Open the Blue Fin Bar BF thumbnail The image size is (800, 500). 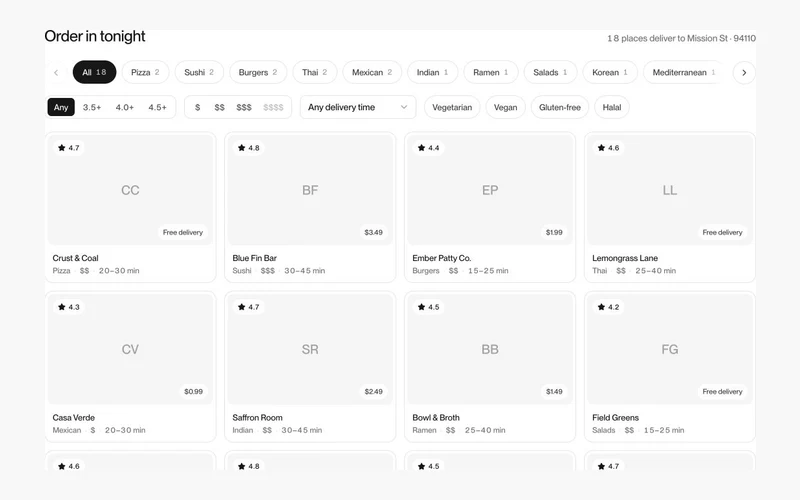point(310,190)
